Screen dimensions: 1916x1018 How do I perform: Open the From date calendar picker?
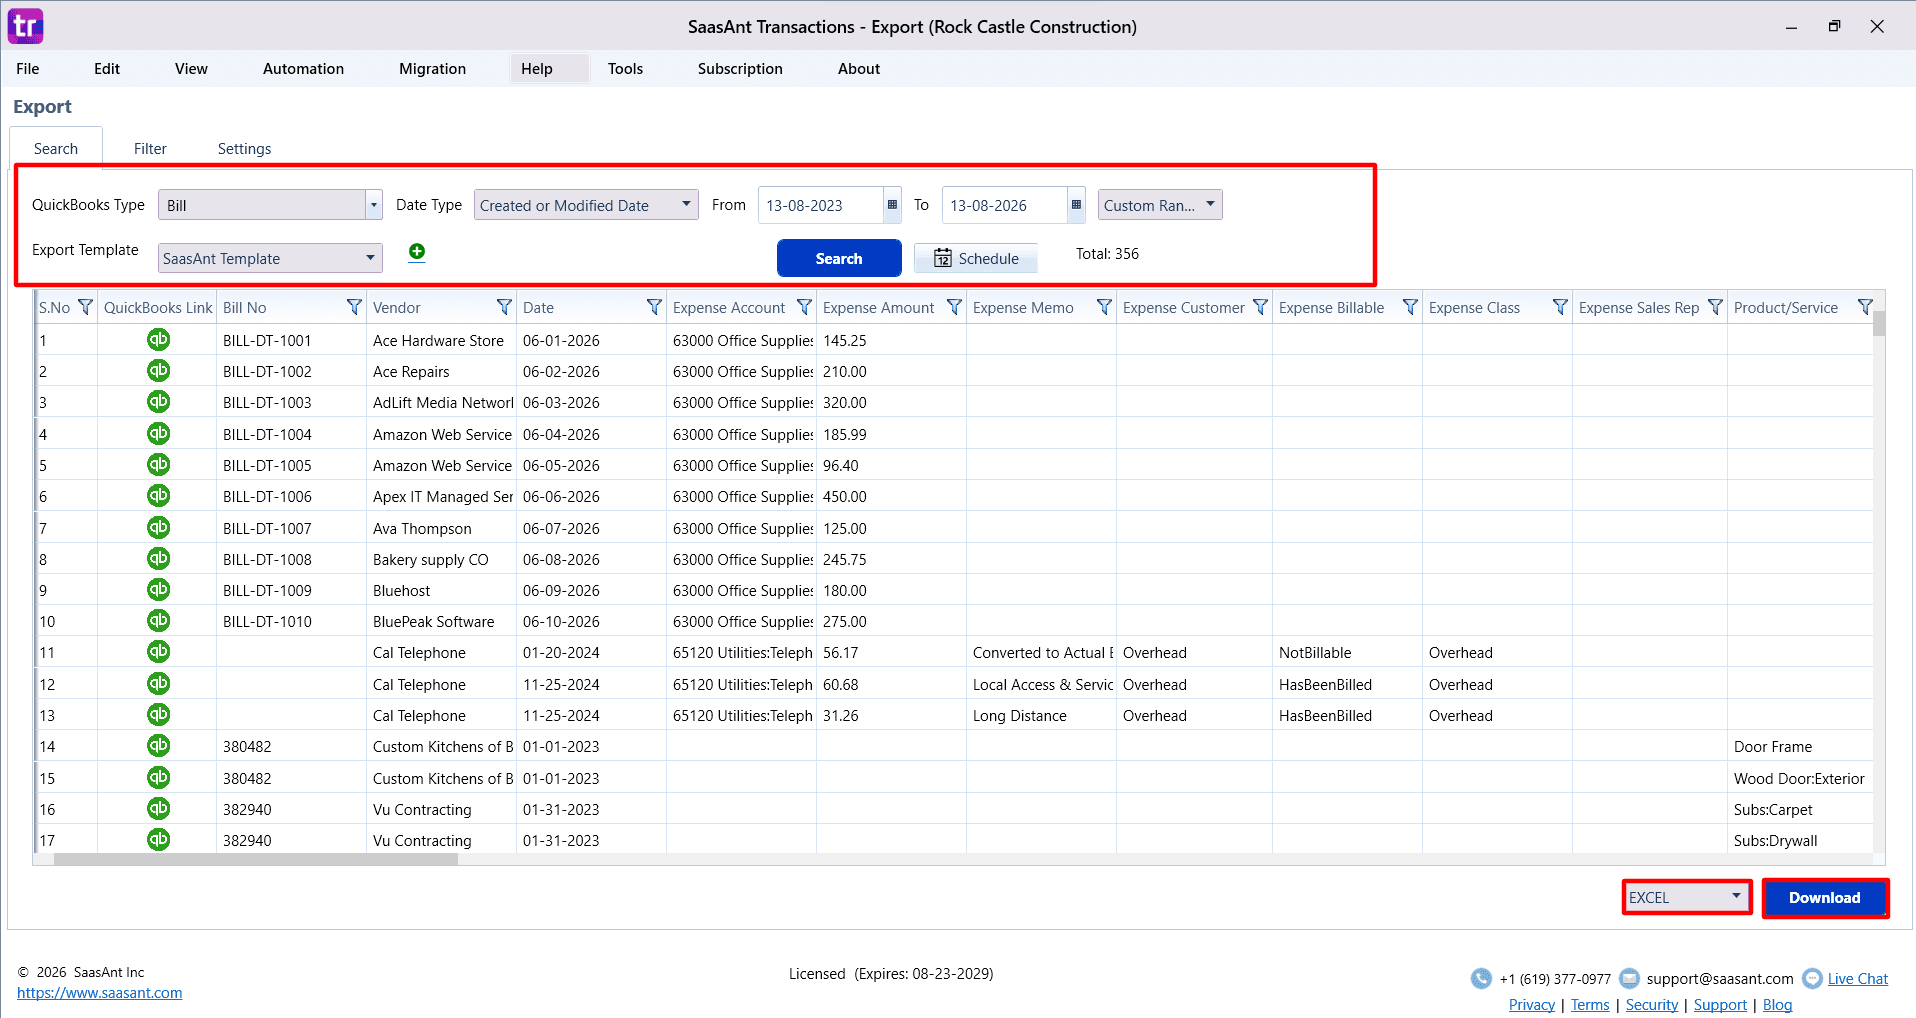[892, 205]
